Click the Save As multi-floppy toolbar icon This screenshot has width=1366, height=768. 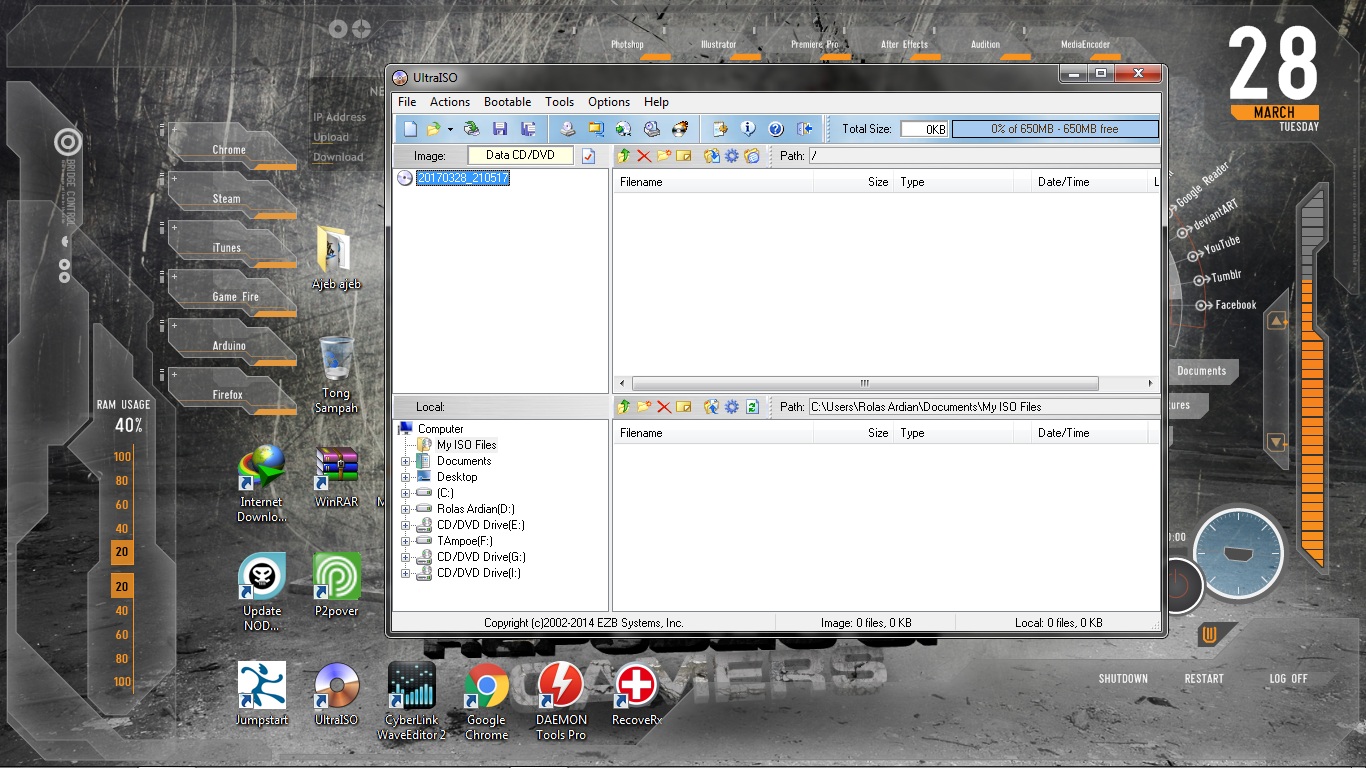pos(529,129)
